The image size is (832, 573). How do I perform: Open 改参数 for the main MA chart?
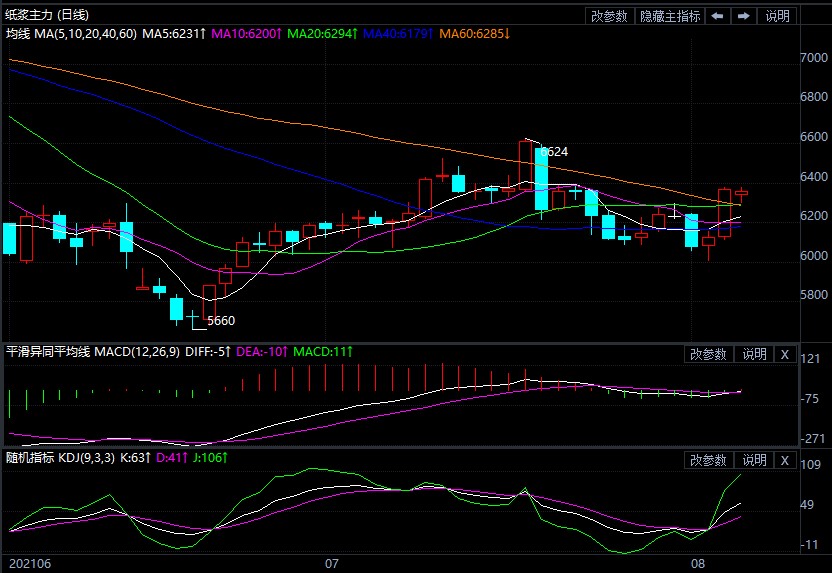pos(609,16)
